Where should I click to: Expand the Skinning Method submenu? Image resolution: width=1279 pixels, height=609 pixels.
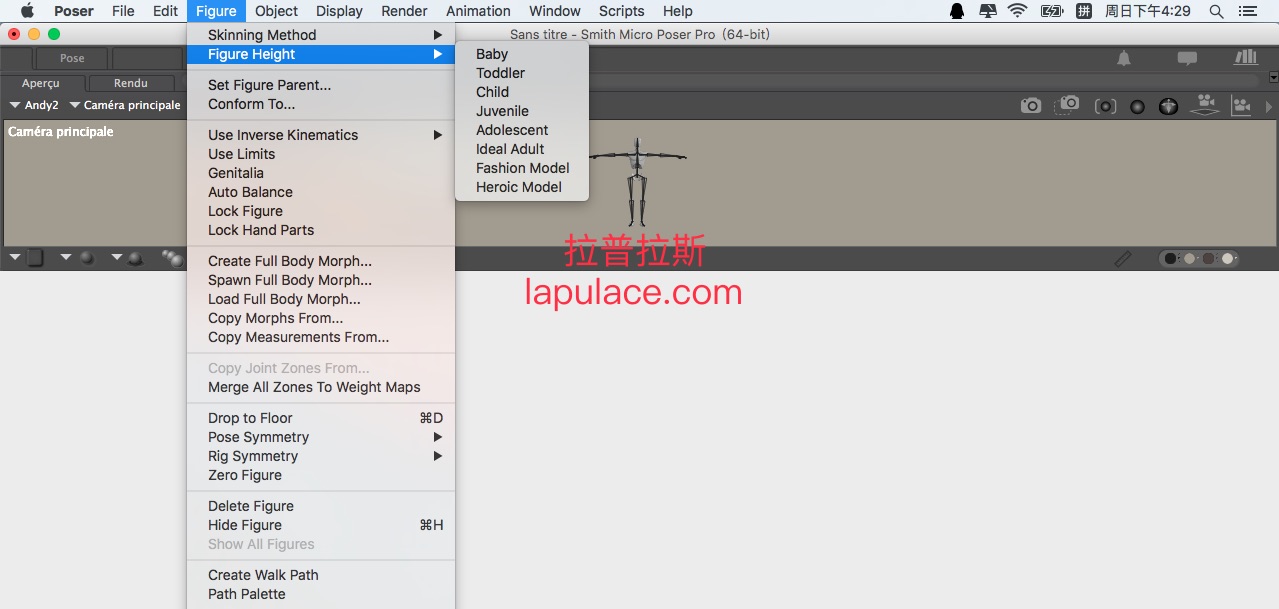pos(321,35)
